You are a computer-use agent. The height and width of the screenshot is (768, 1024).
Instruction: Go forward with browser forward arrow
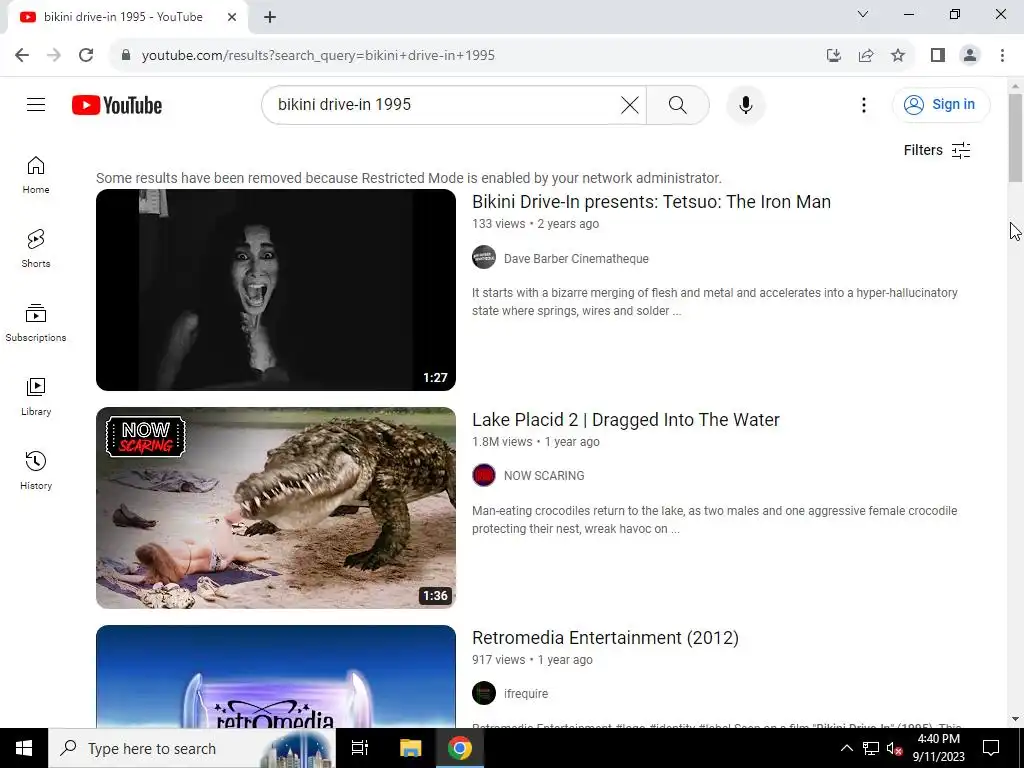pos(54,55)
